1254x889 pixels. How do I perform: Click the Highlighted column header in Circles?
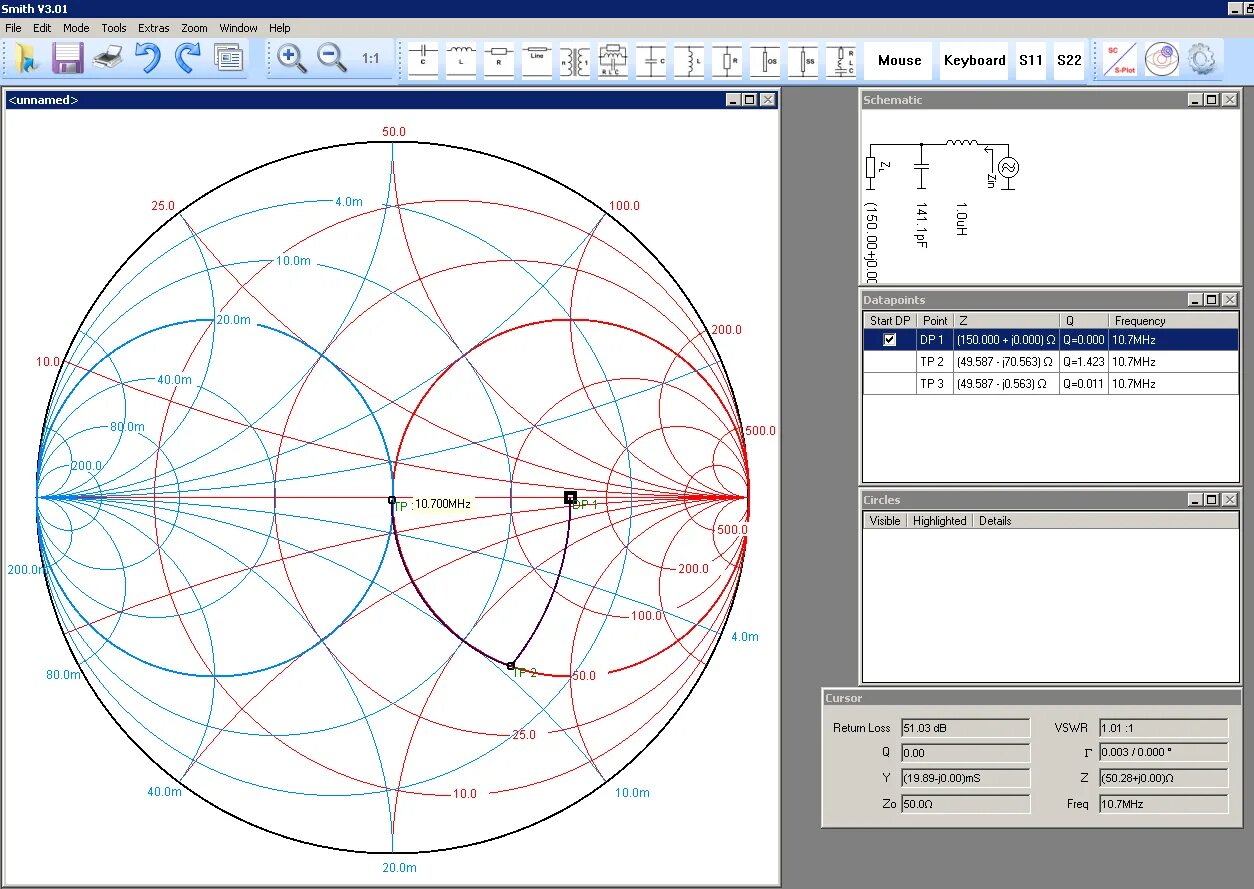[939, 521]
